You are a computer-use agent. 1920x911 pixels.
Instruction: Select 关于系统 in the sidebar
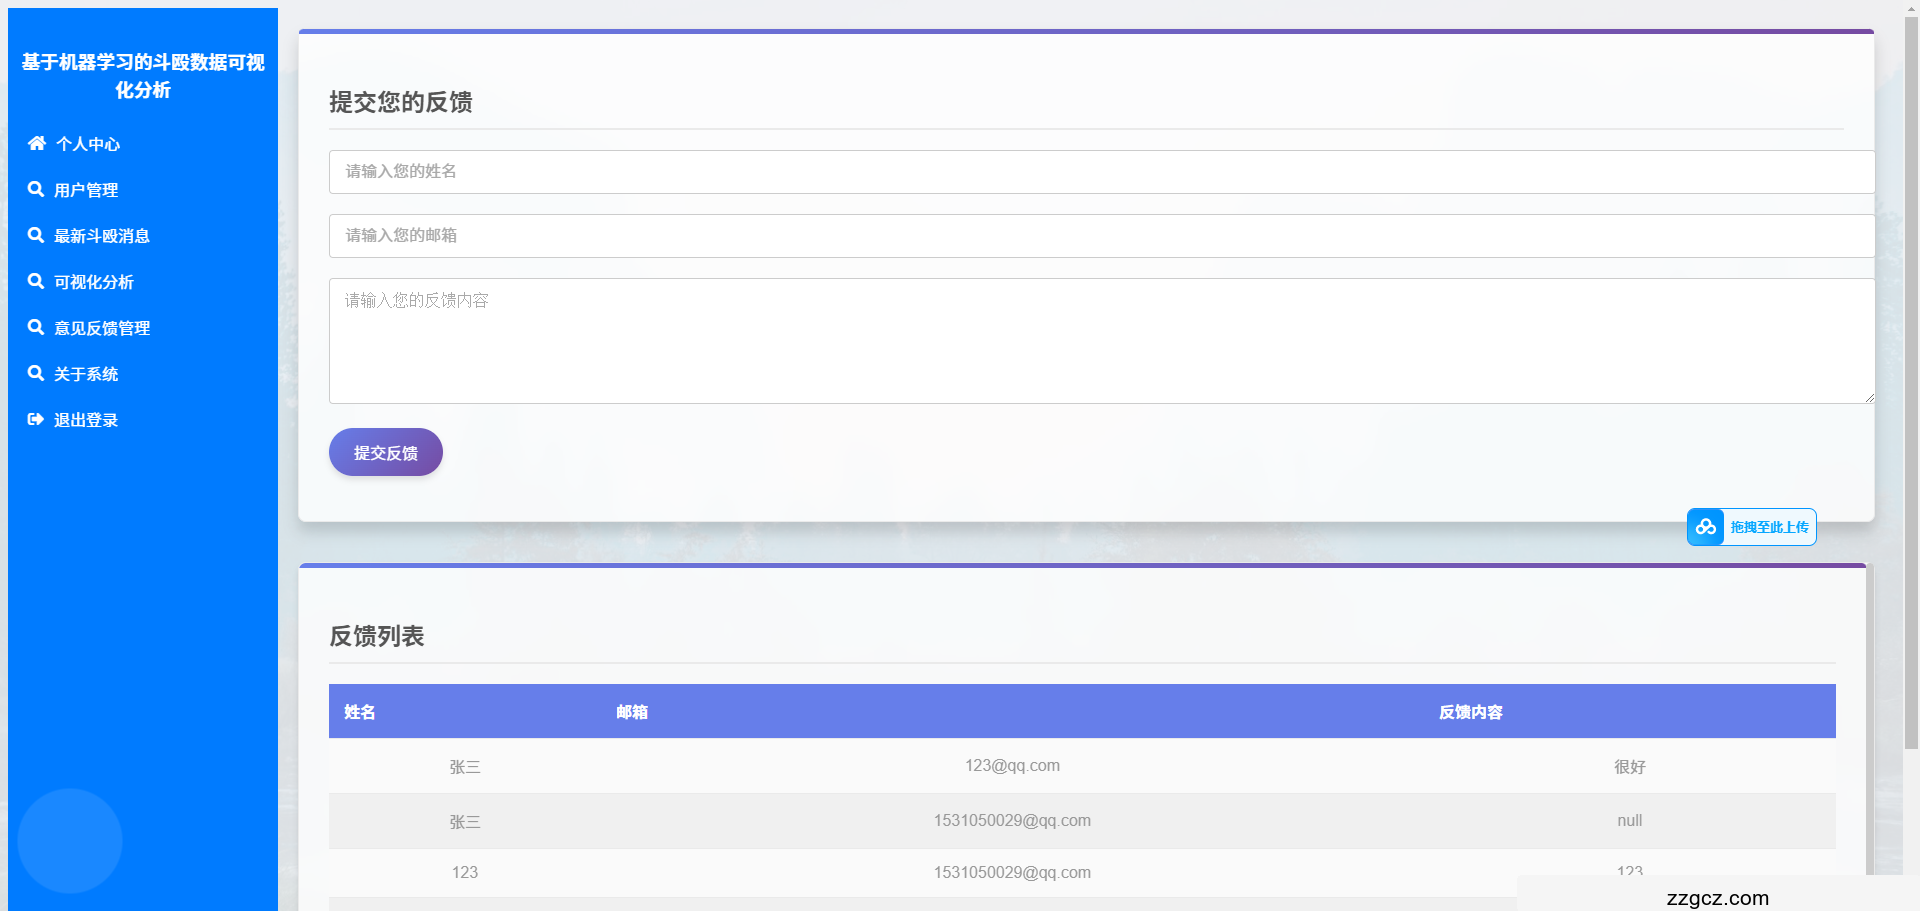(x=86, y=374)
